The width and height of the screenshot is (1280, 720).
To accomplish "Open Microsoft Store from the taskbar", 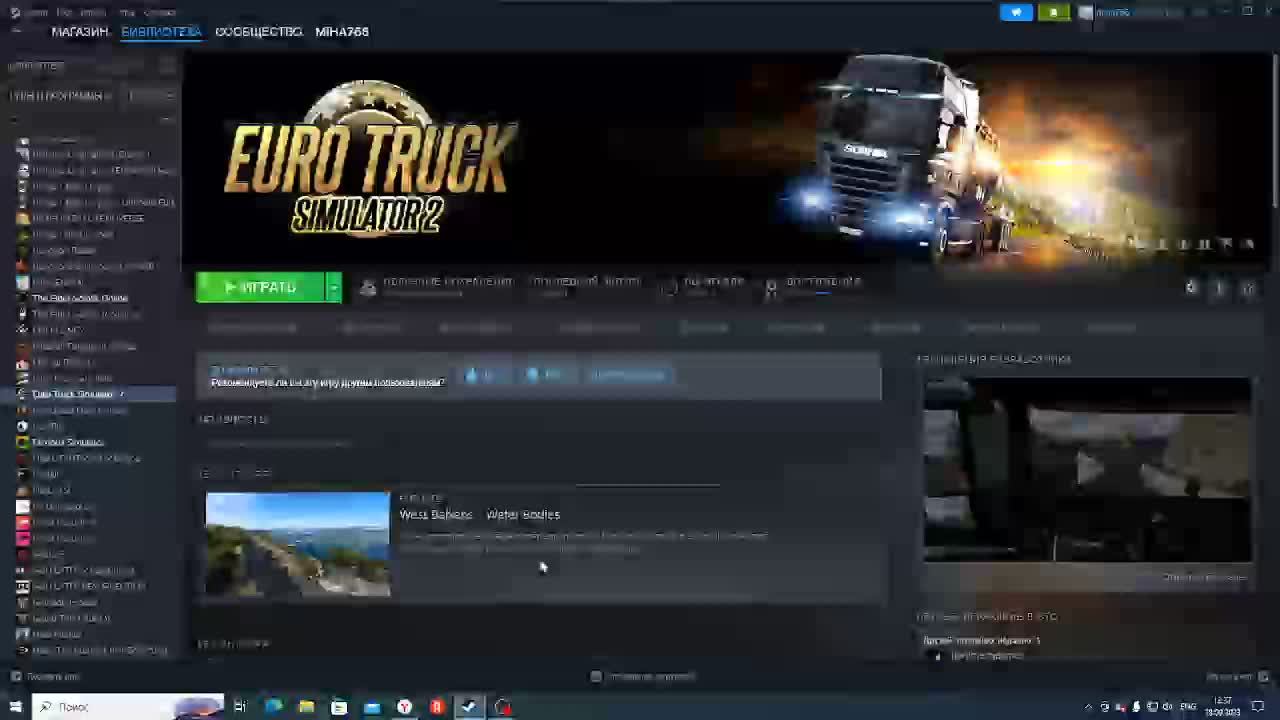I will click(339, 707).
